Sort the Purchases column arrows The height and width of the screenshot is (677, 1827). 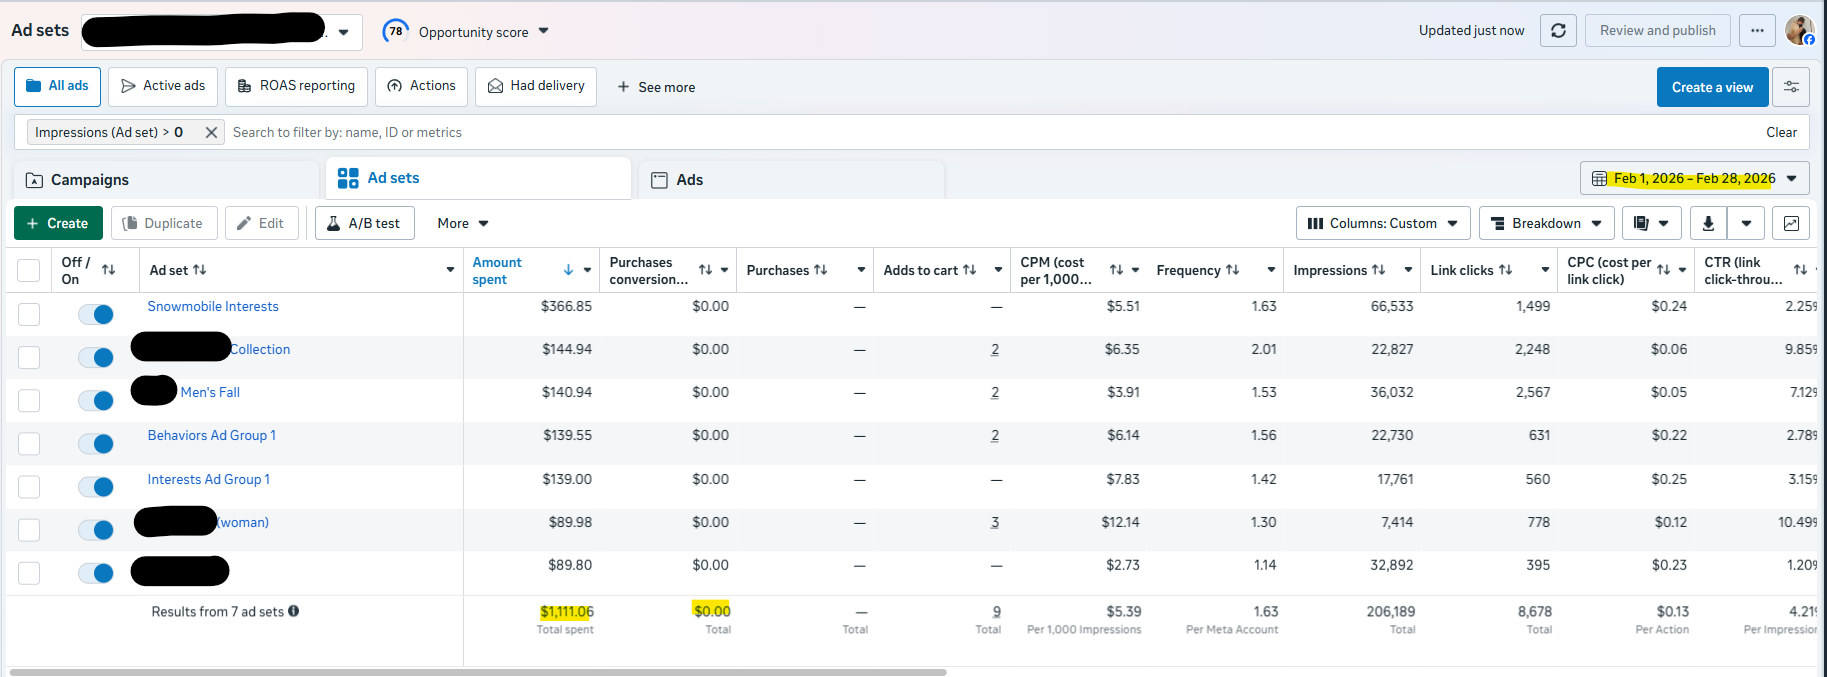click(x=821, y=270)
